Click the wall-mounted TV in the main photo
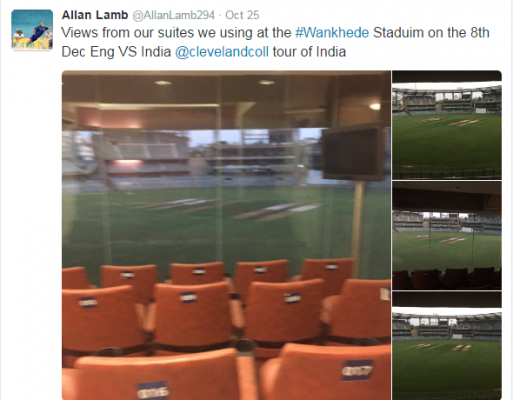This screenshot has height=400, width=513. click(353, 154)
